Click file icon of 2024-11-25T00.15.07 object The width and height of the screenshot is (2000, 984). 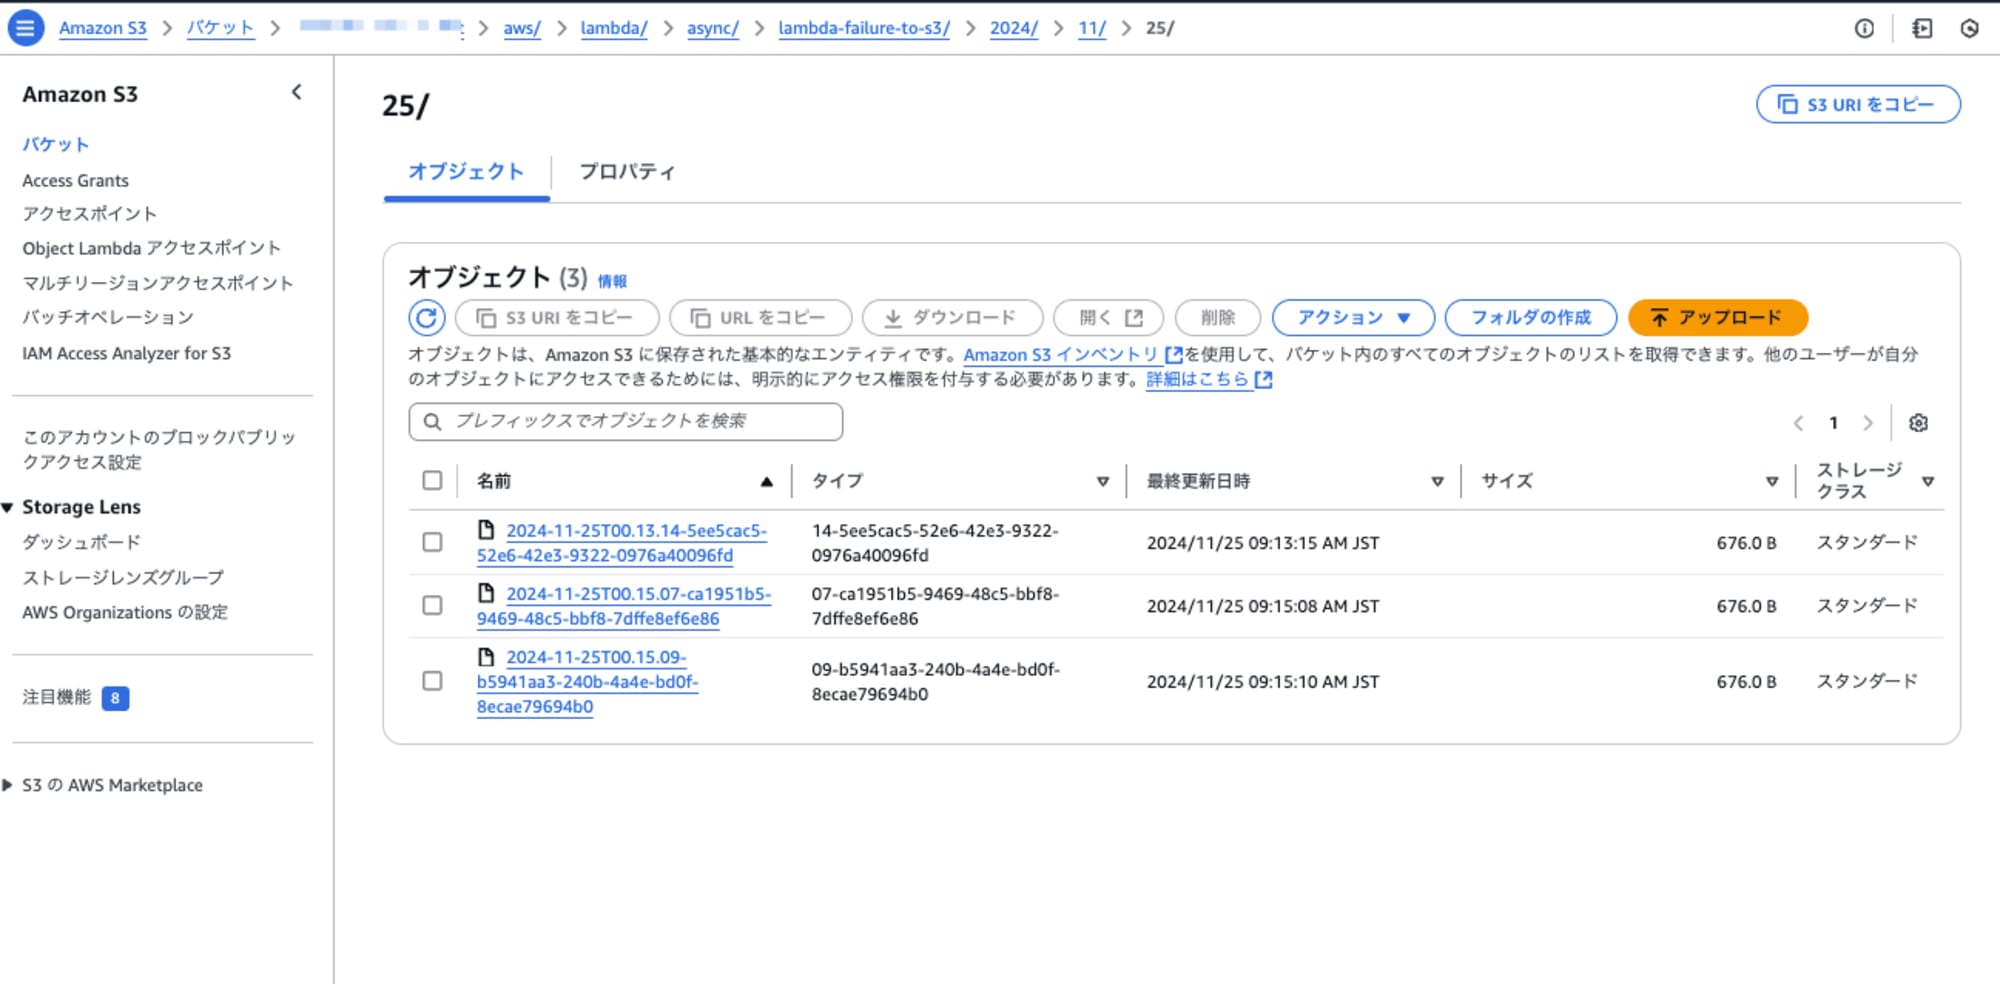486,593
